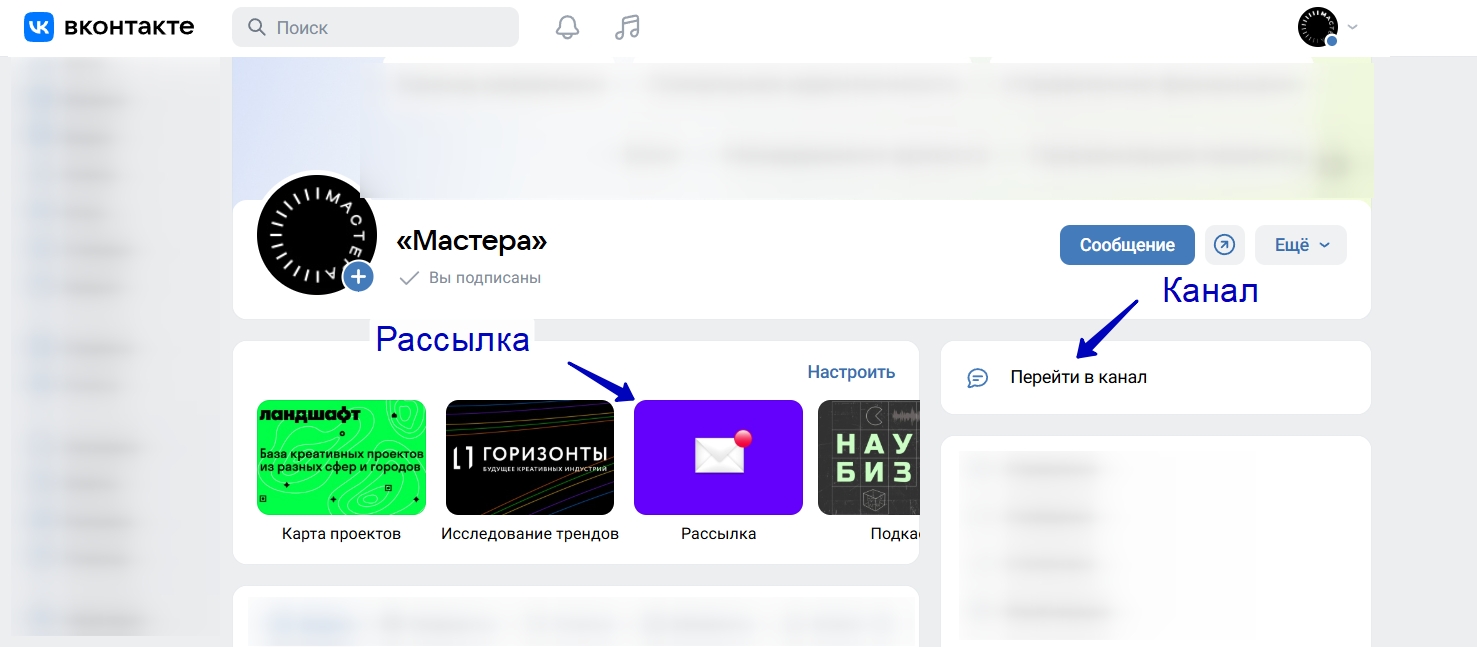Toggle the «Вы подписаны» subscription status

coord(470,278)
